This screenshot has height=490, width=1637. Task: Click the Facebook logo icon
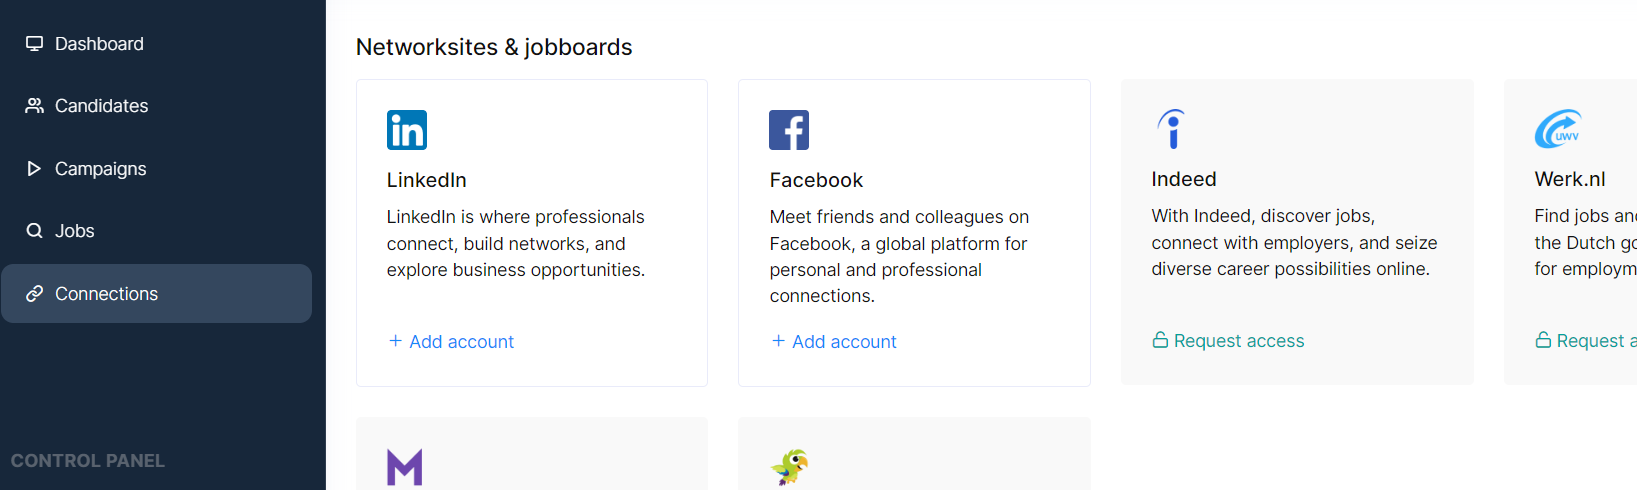pos(789,130)
